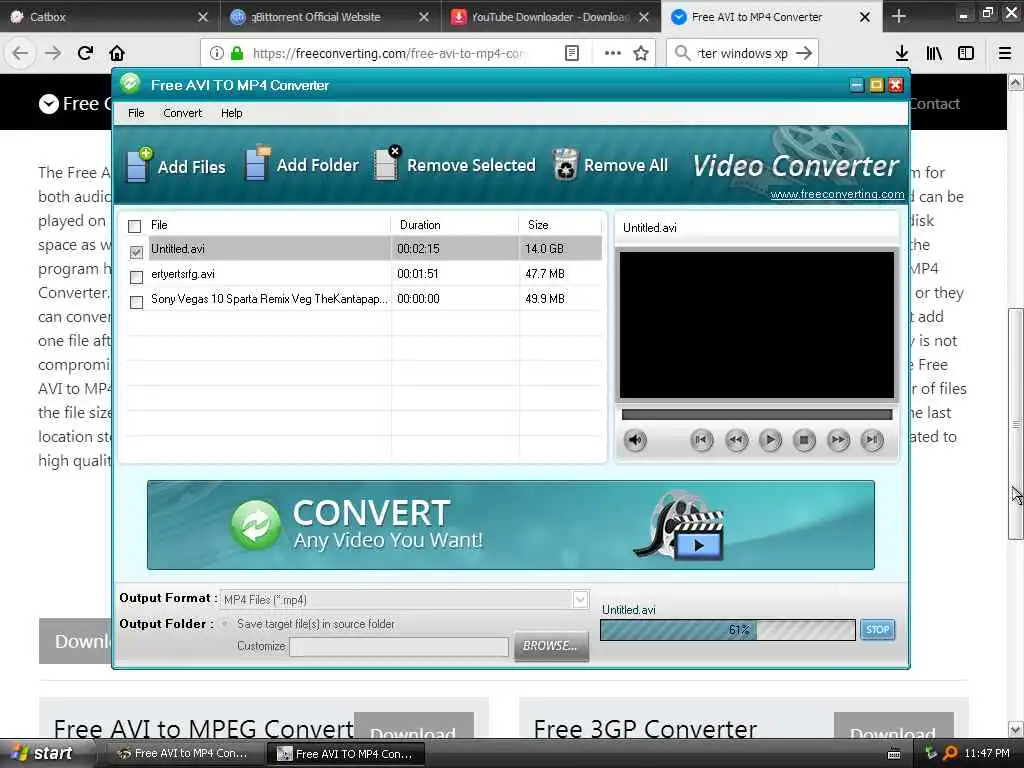Click the BROWSE... button
Screen dimensions: 1024x768
tap(551, 646)
